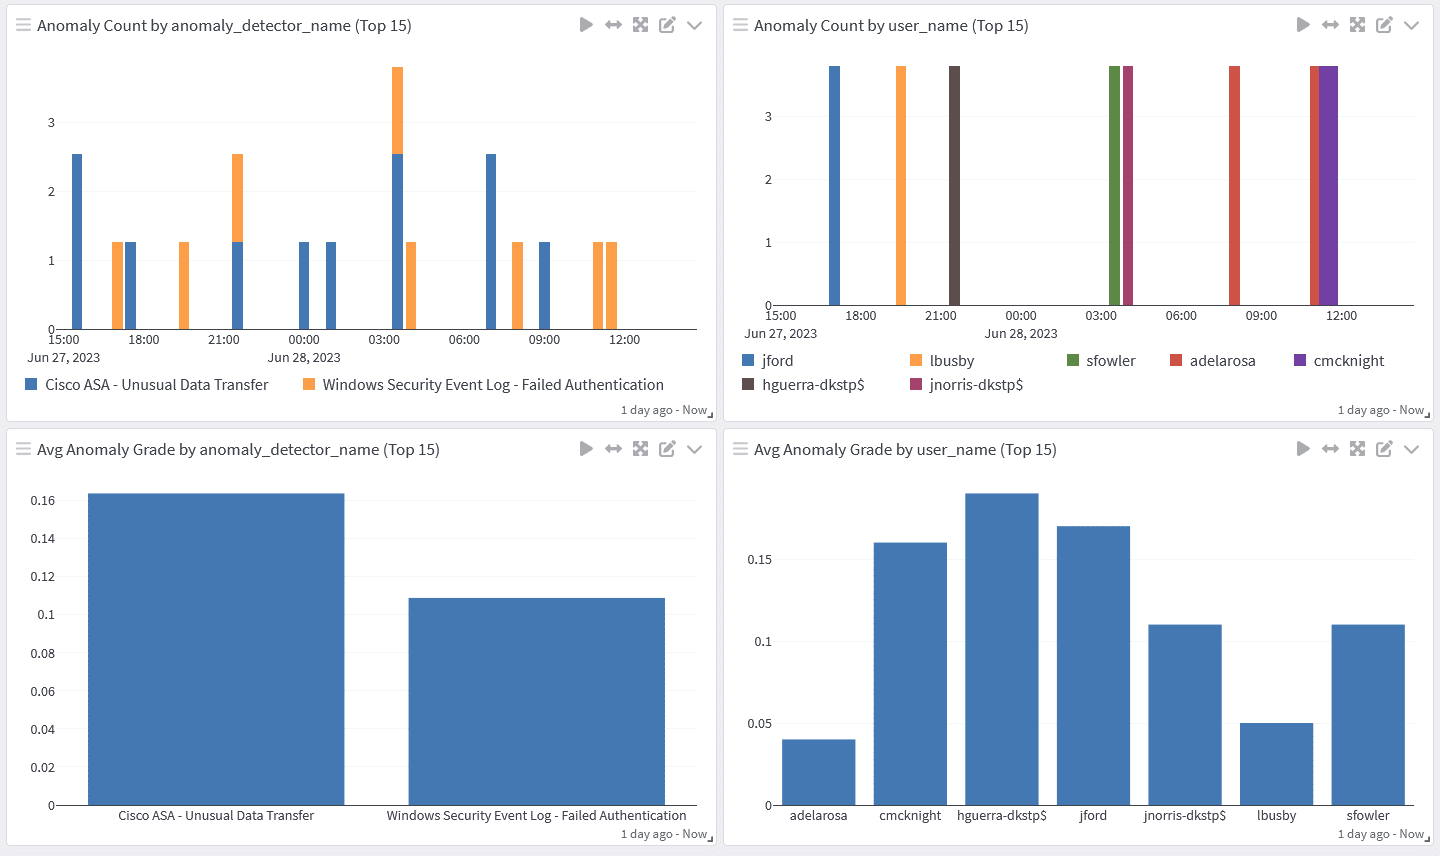Viewport: 1440px width, 856px height.
Task: Open chevron dropdown on Anomaly Count by user_name
Action: (1411, 25)
